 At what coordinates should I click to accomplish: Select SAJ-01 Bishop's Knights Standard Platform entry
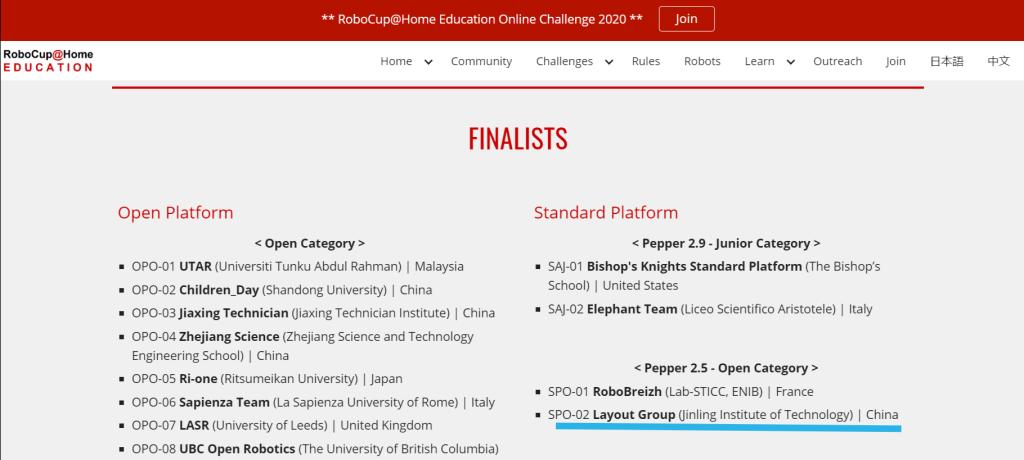(x=714, y=276)
